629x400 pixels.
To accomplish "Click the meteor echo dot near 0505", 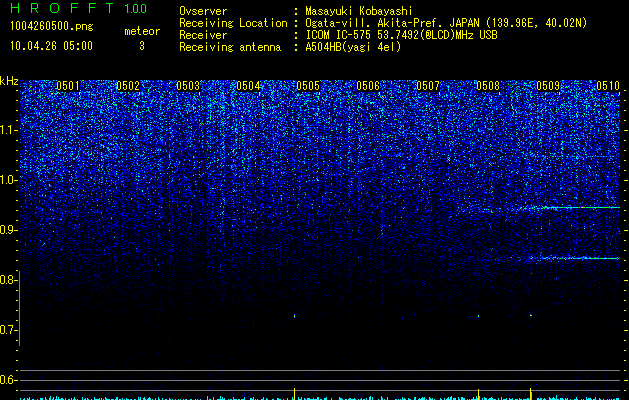I will tap(294, 316).
